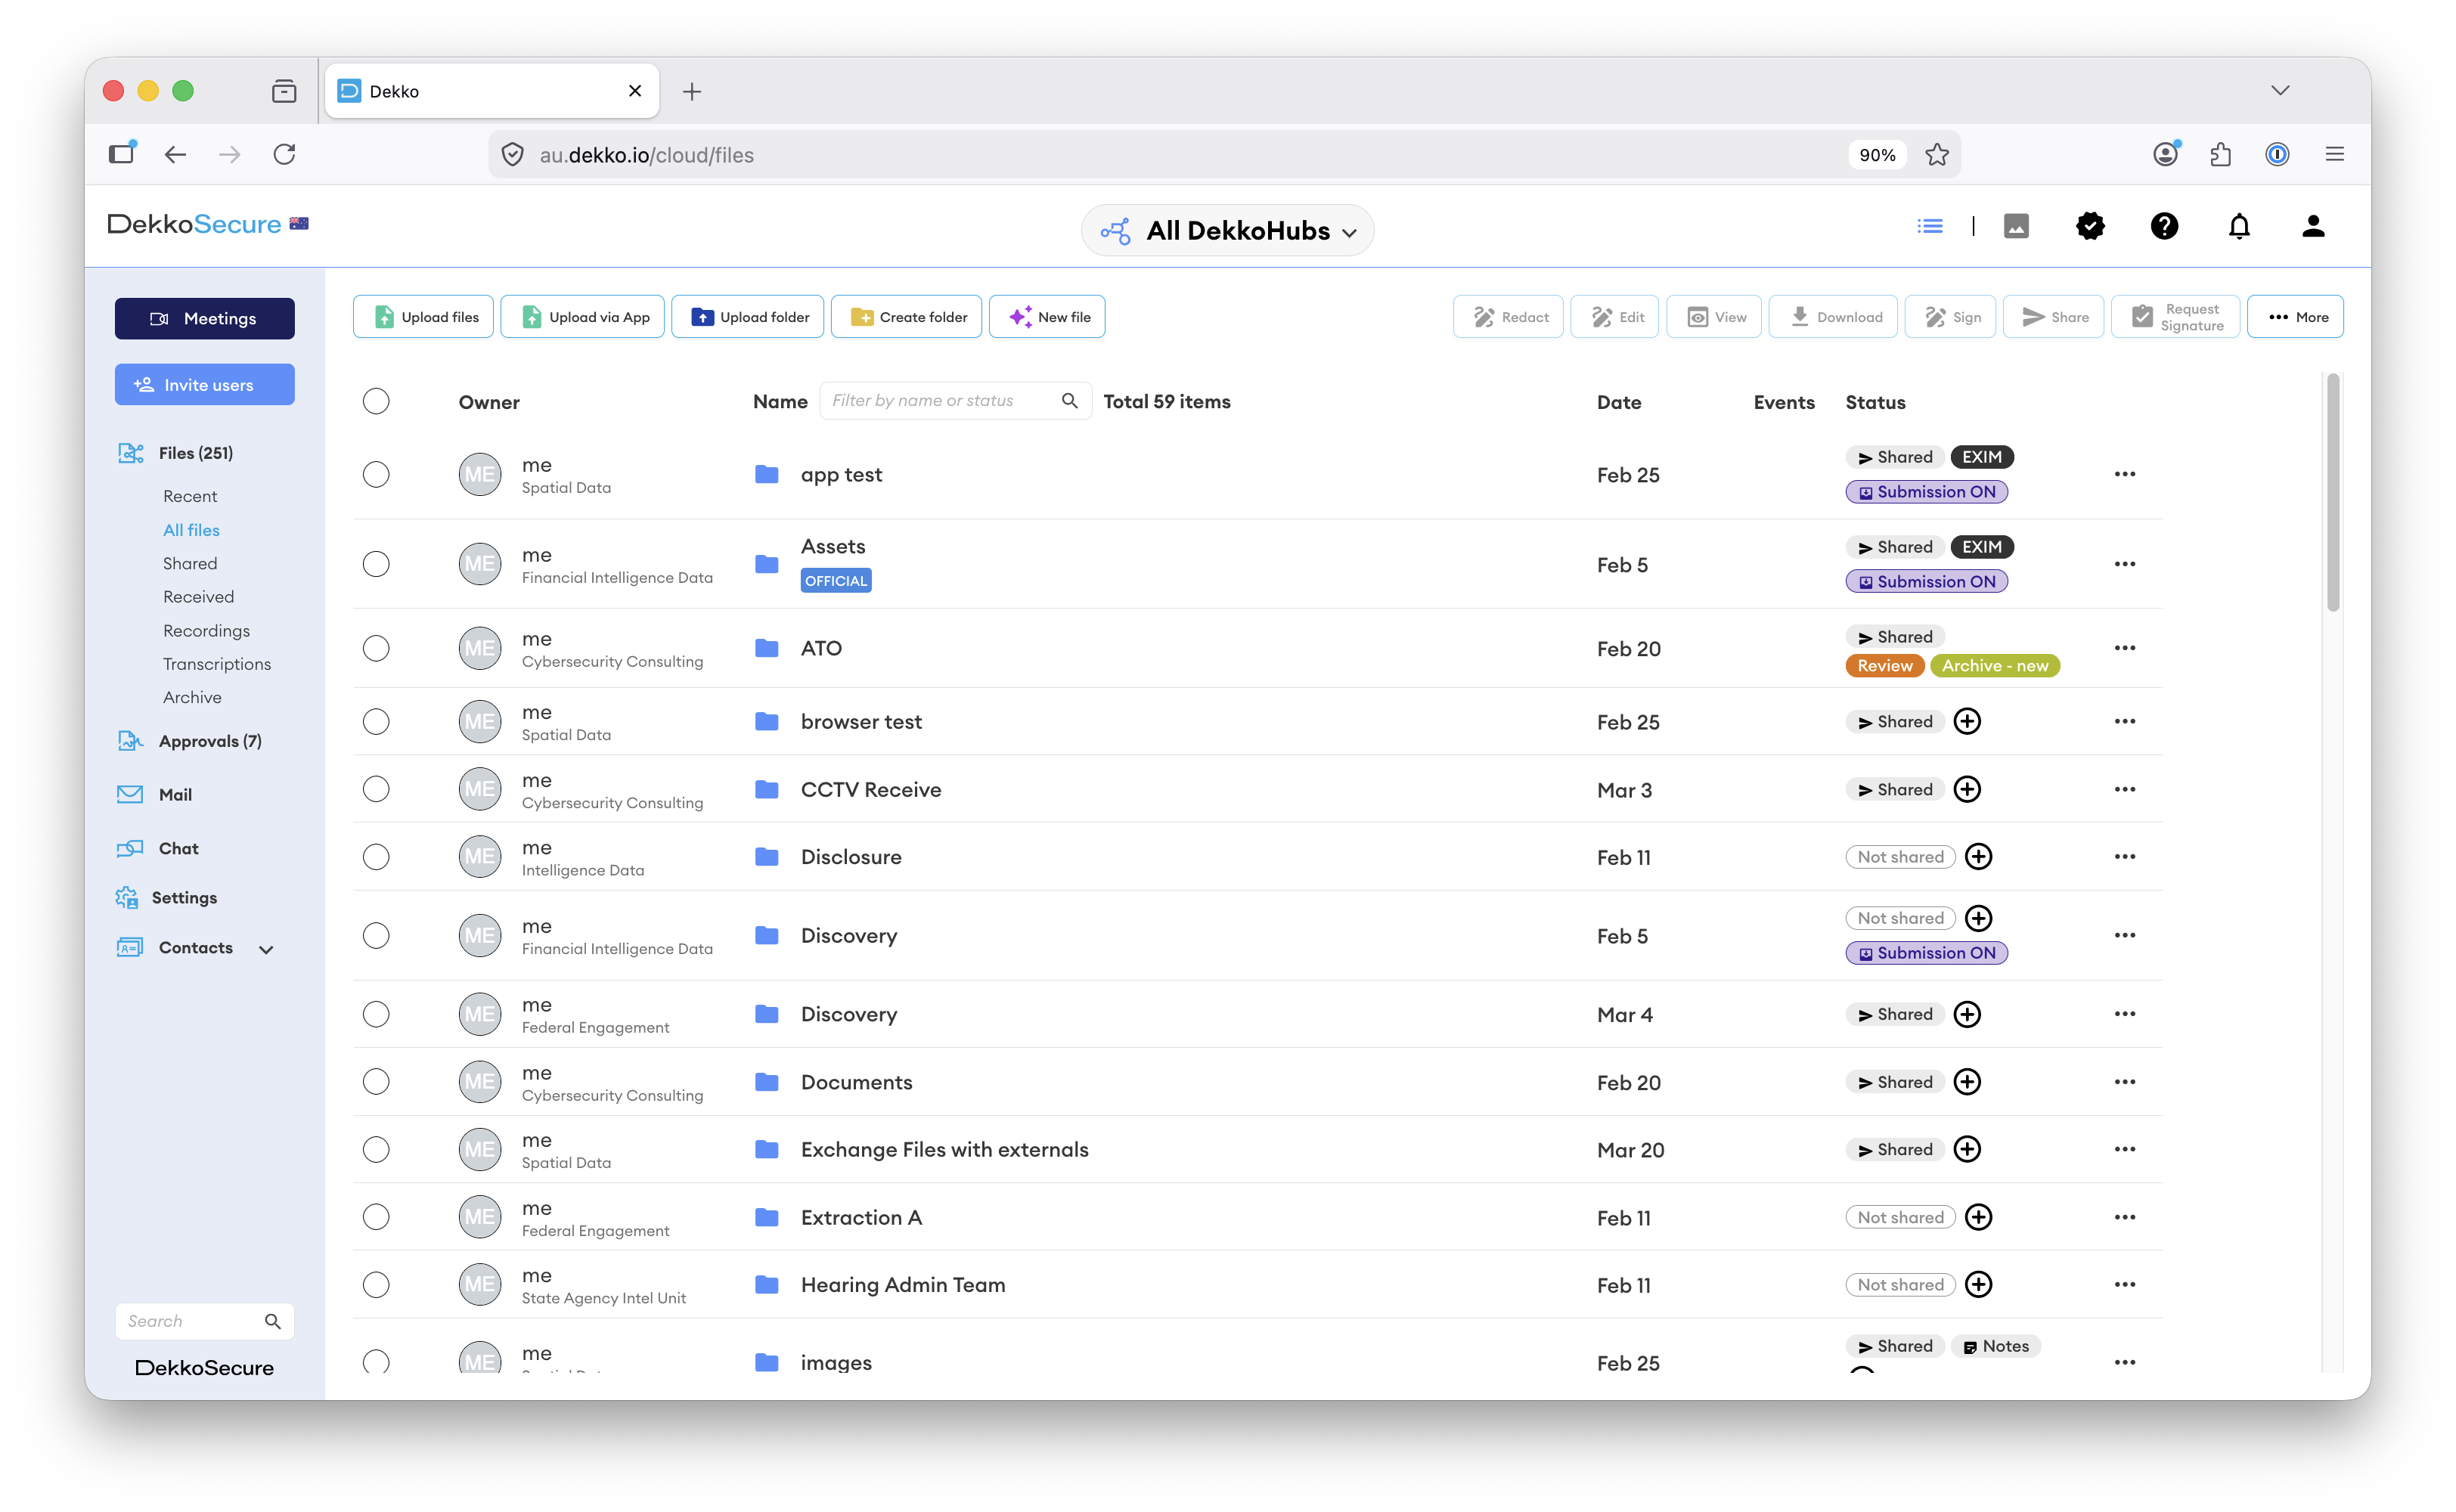Open the notifications bell
2456x1512 pixels.
2239,227
